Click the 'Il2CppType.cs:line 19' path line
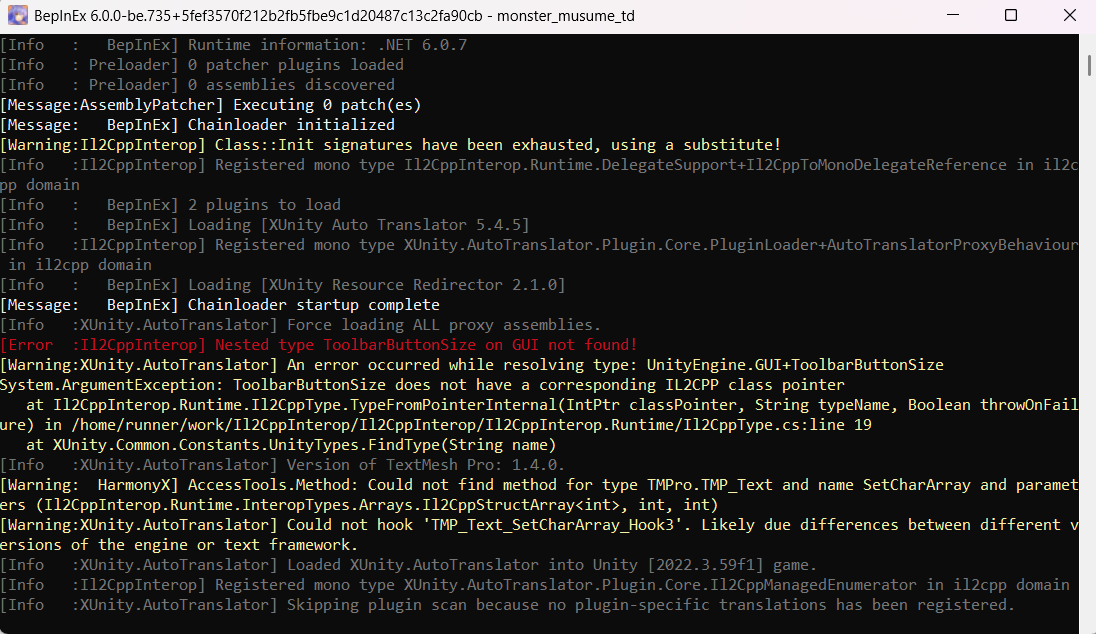Screen dimensions: 1096x634 pyautogui.click(x=435, y=425)
